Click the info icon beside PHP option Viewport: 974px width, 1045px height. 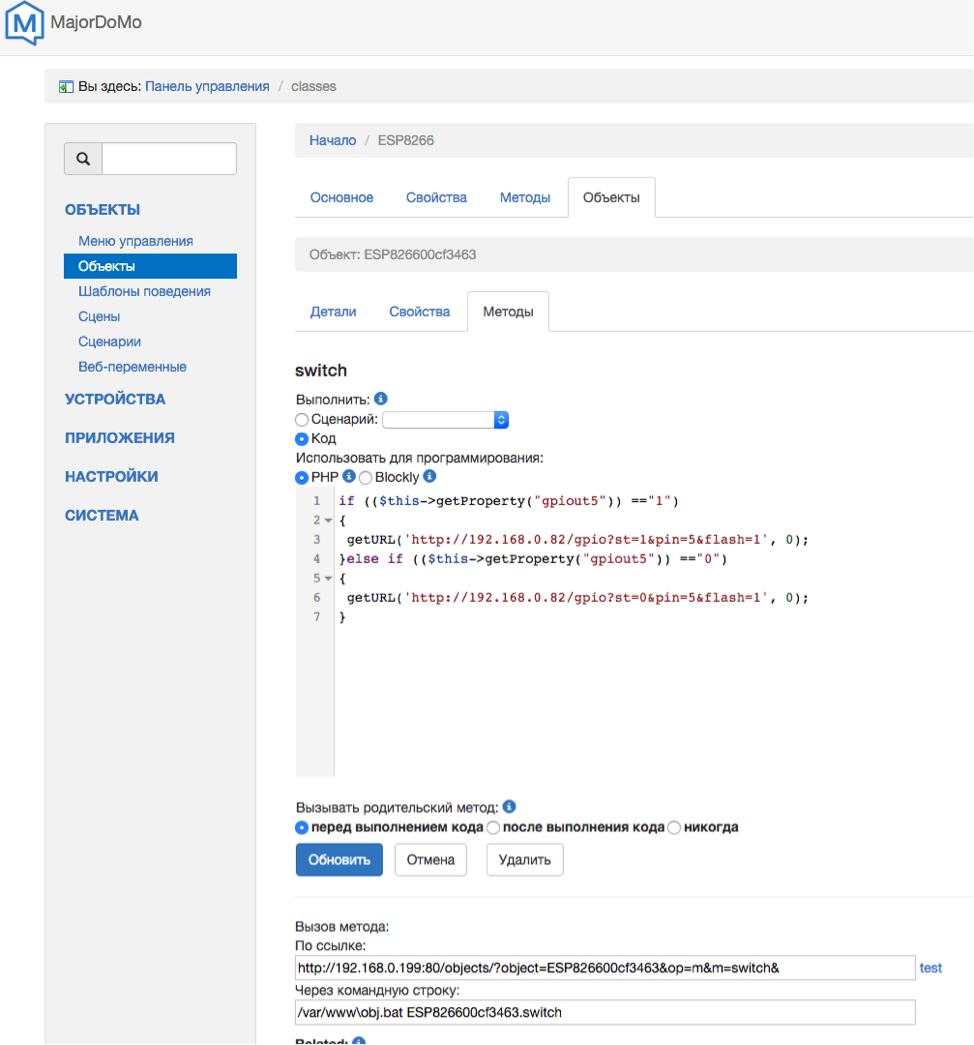(x=349, y=477)
